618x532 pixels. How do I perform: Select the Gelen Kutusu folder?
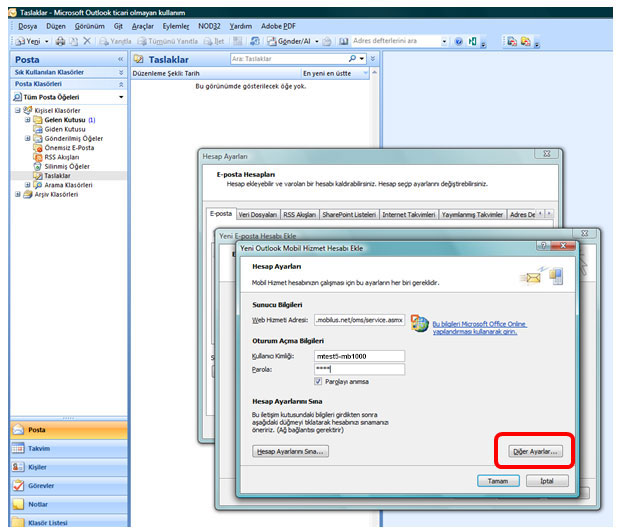pyautogui.click(x=65, y=120)
